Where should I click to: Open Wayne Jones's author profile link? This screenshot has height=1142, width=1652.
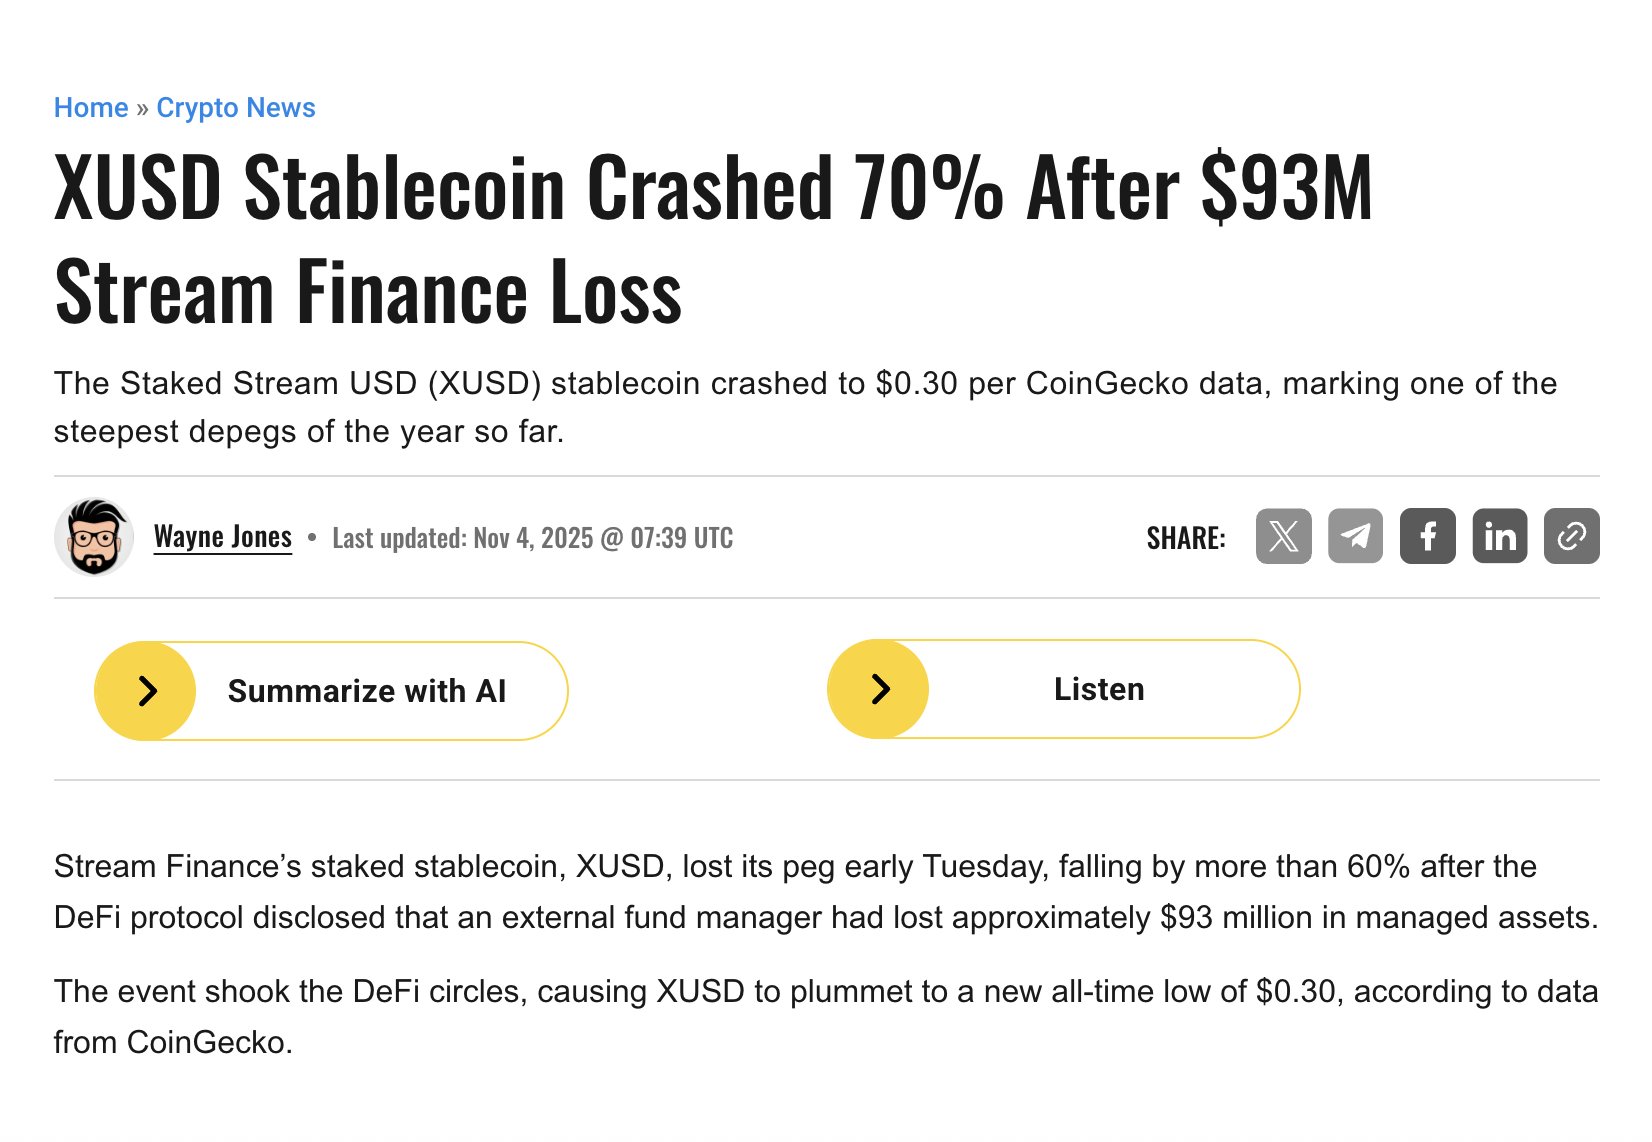[223, 537]
